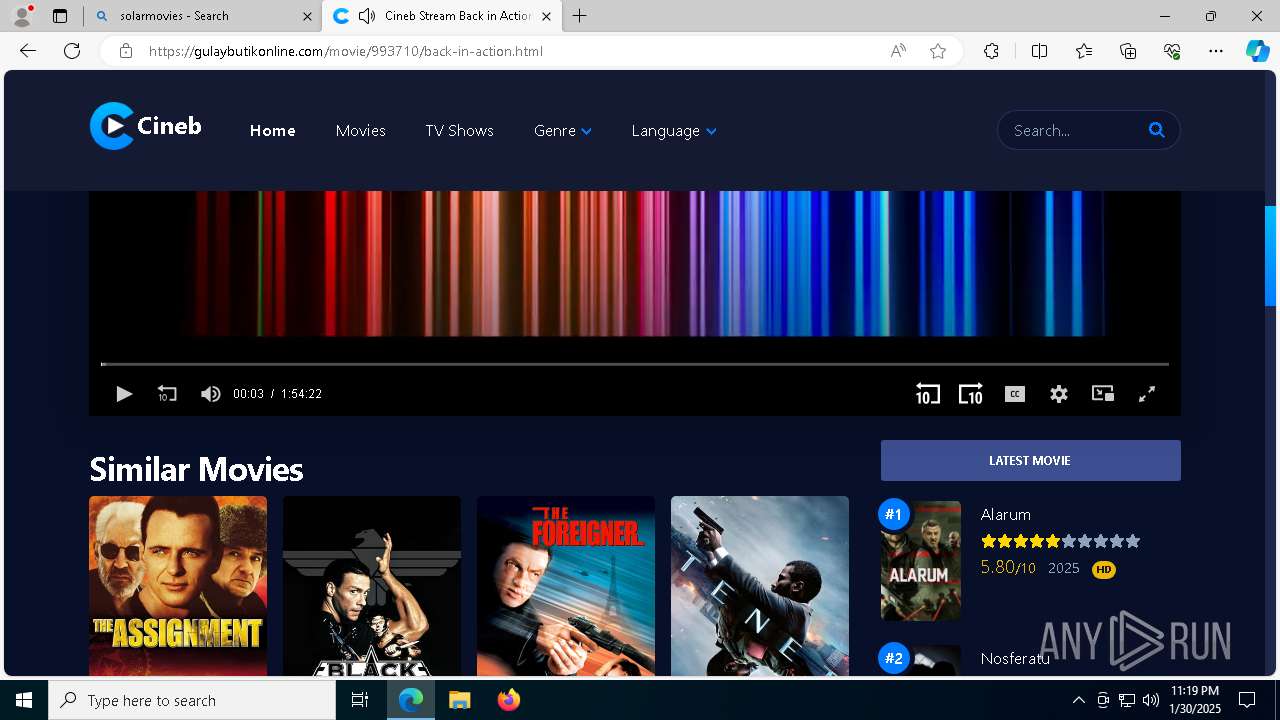Open Task View

pyautogui.click(x=361, y=700)
